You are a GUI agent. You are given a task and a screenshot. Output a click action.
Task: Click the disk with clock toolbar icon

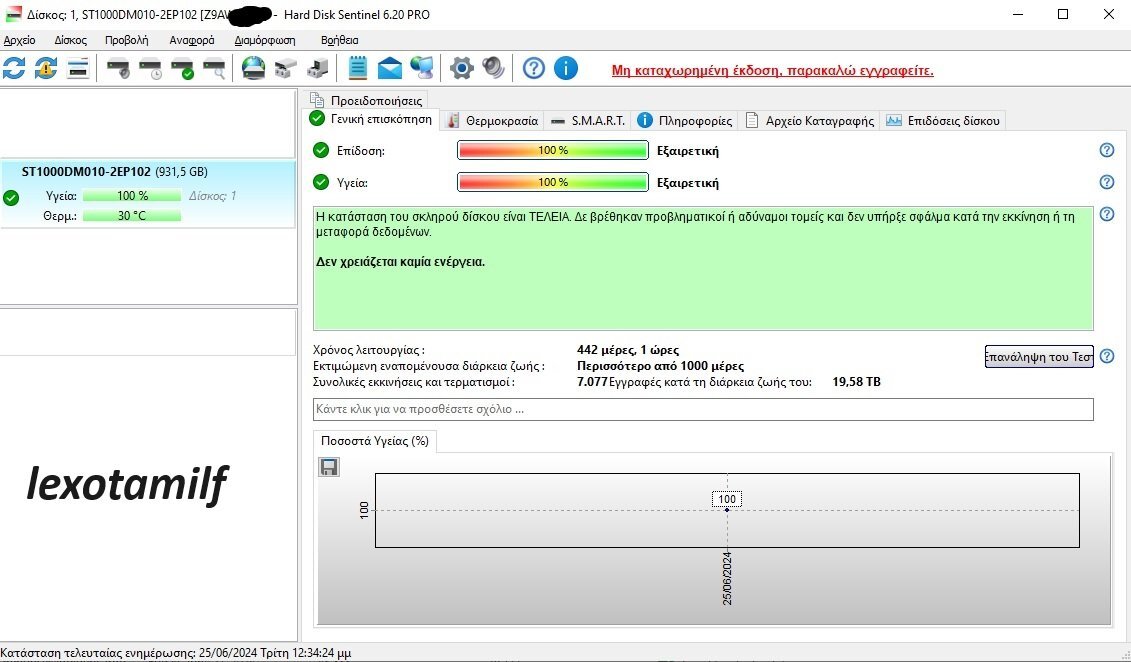[x=150, y=69]
